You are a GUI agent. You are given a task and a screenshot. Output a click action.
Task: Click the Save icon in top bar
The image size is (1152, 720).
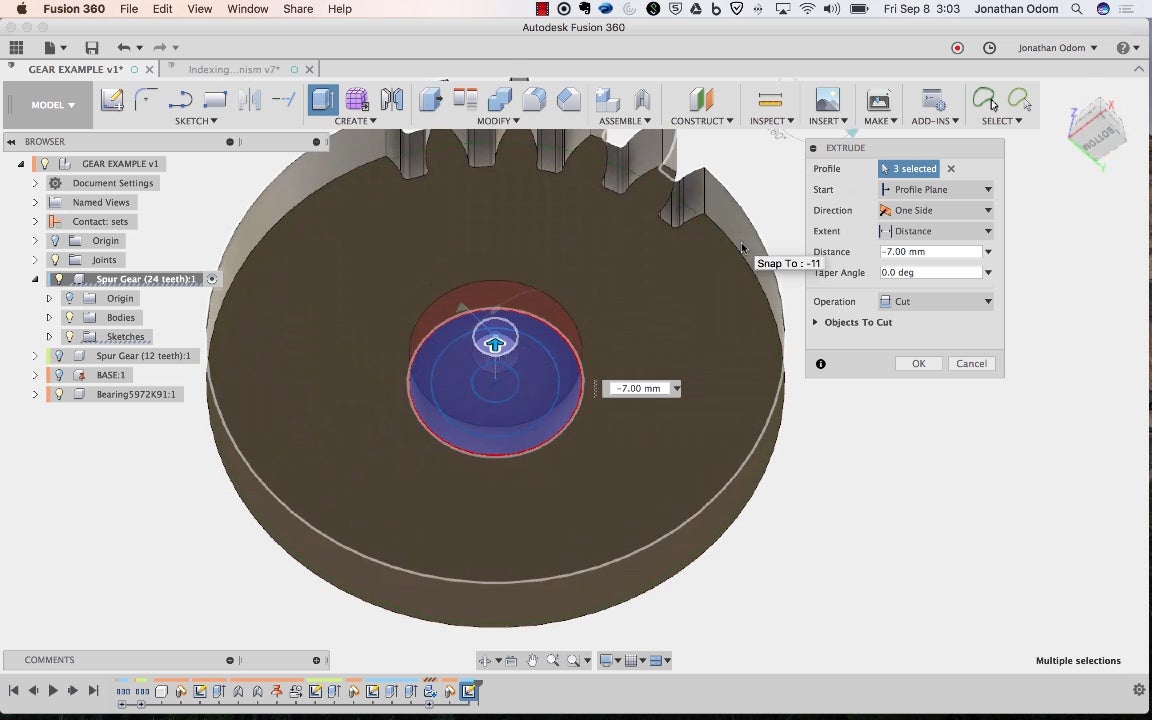point(92,48)
